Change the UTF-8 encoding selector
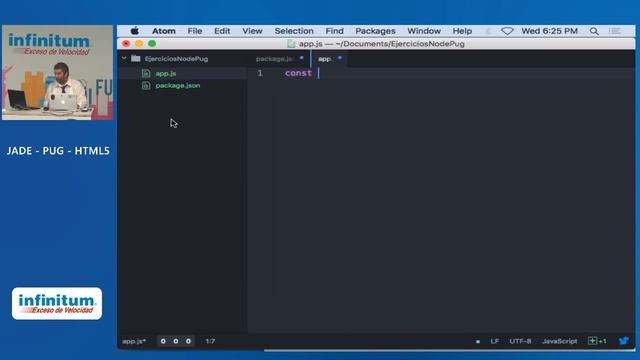The height and width of the screenshot is (360, 640). tap(520, 341)
